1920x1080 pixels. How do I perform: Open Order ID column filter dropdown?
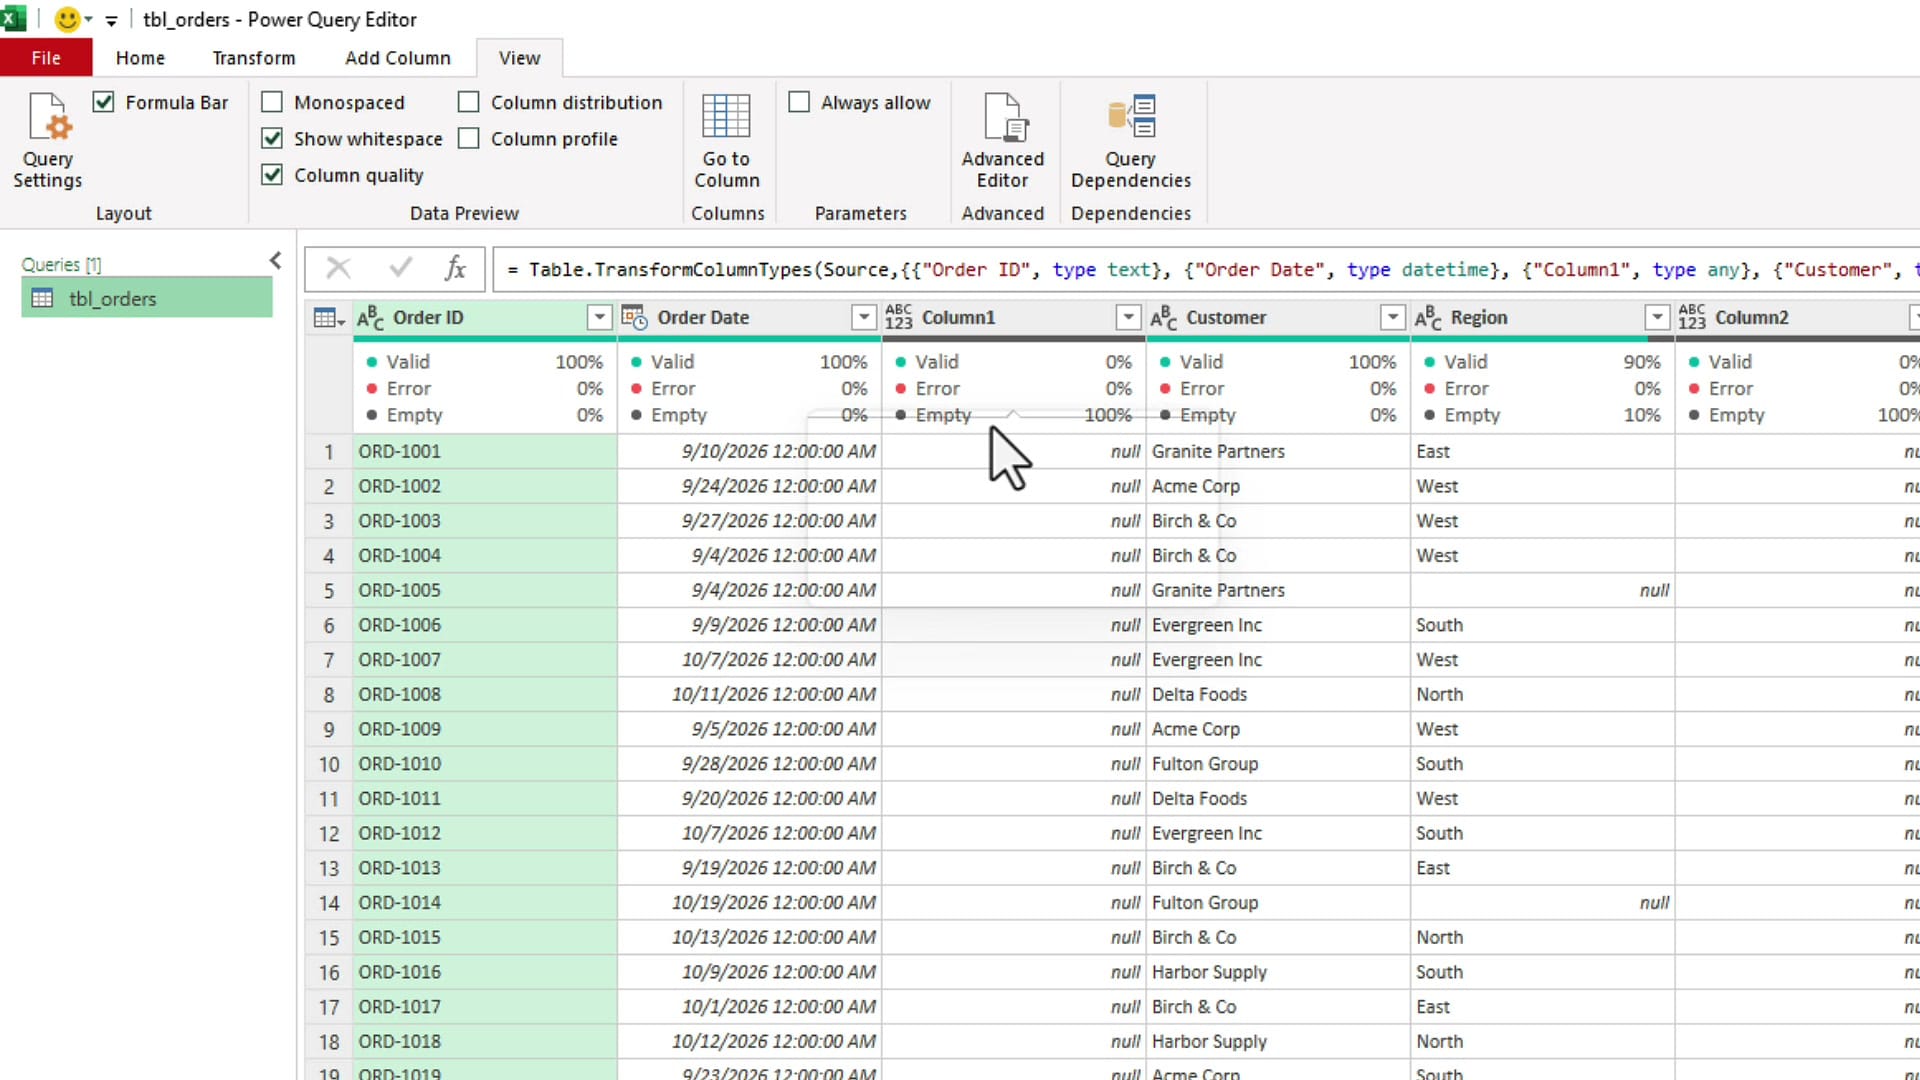[x=599, y=318]
